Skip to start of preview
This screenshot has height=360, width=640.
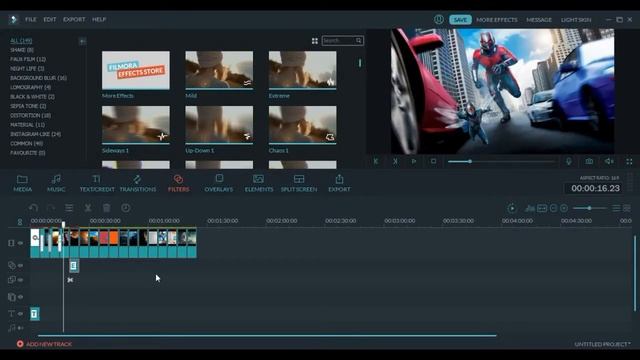[x=376, y=162]
